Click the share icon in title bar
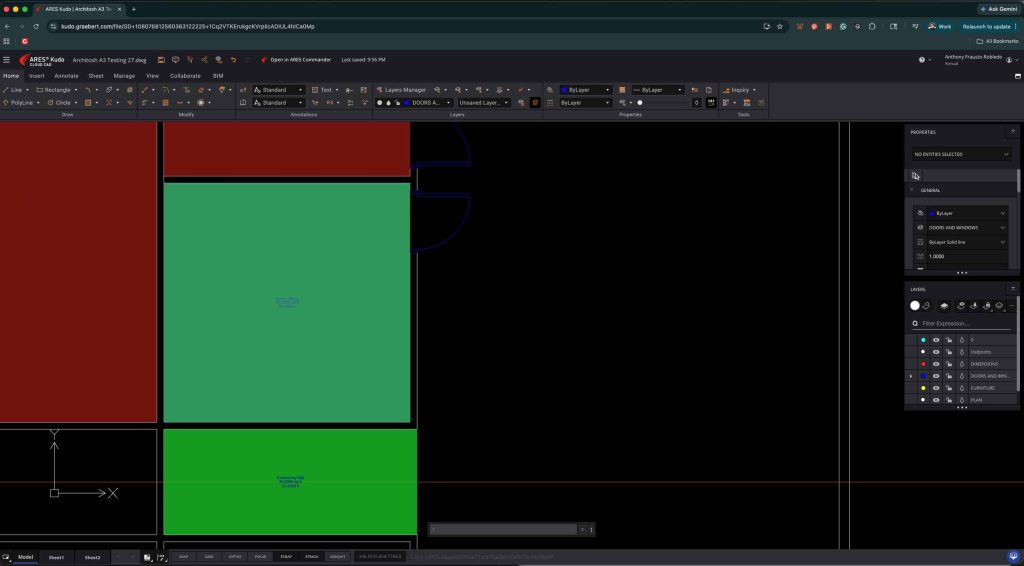The width and height of the screenshot is (1024, 566). point(204,59)
